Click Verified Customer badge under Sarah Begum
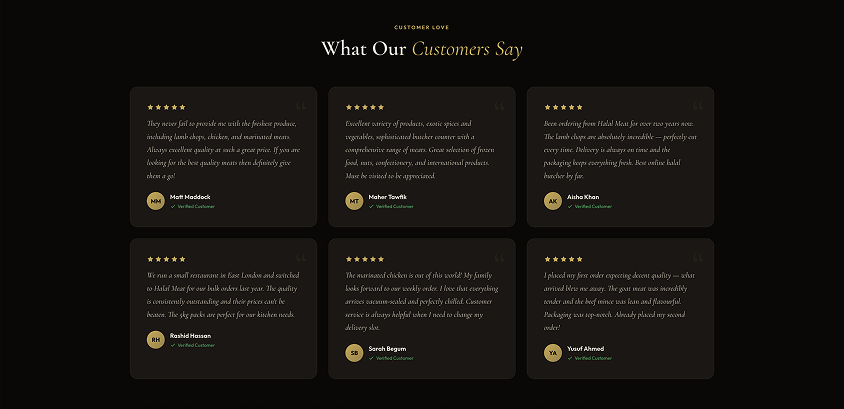 [393, 357]
